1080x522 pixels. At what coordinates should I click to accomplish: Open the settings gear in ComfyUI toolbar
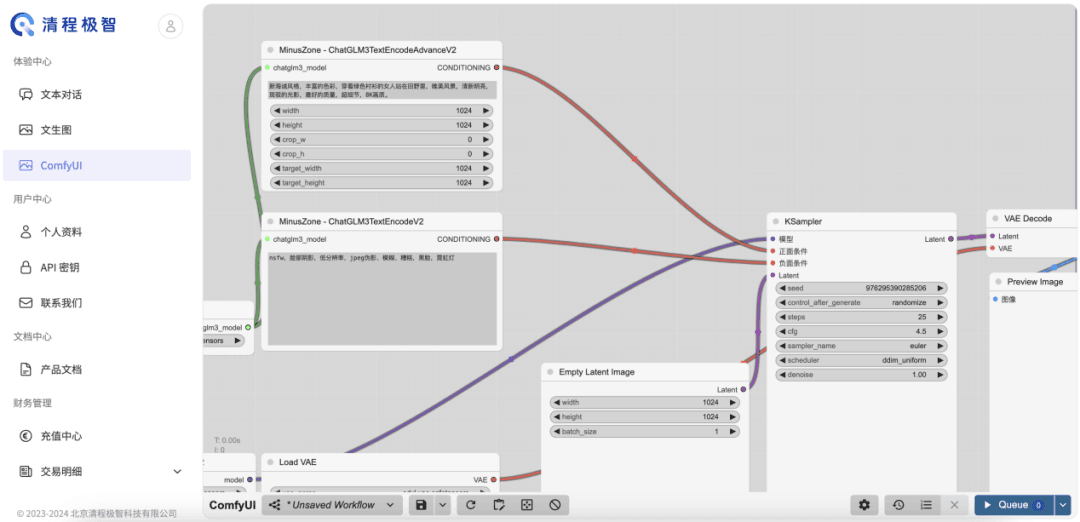click(x=864, y=505)
